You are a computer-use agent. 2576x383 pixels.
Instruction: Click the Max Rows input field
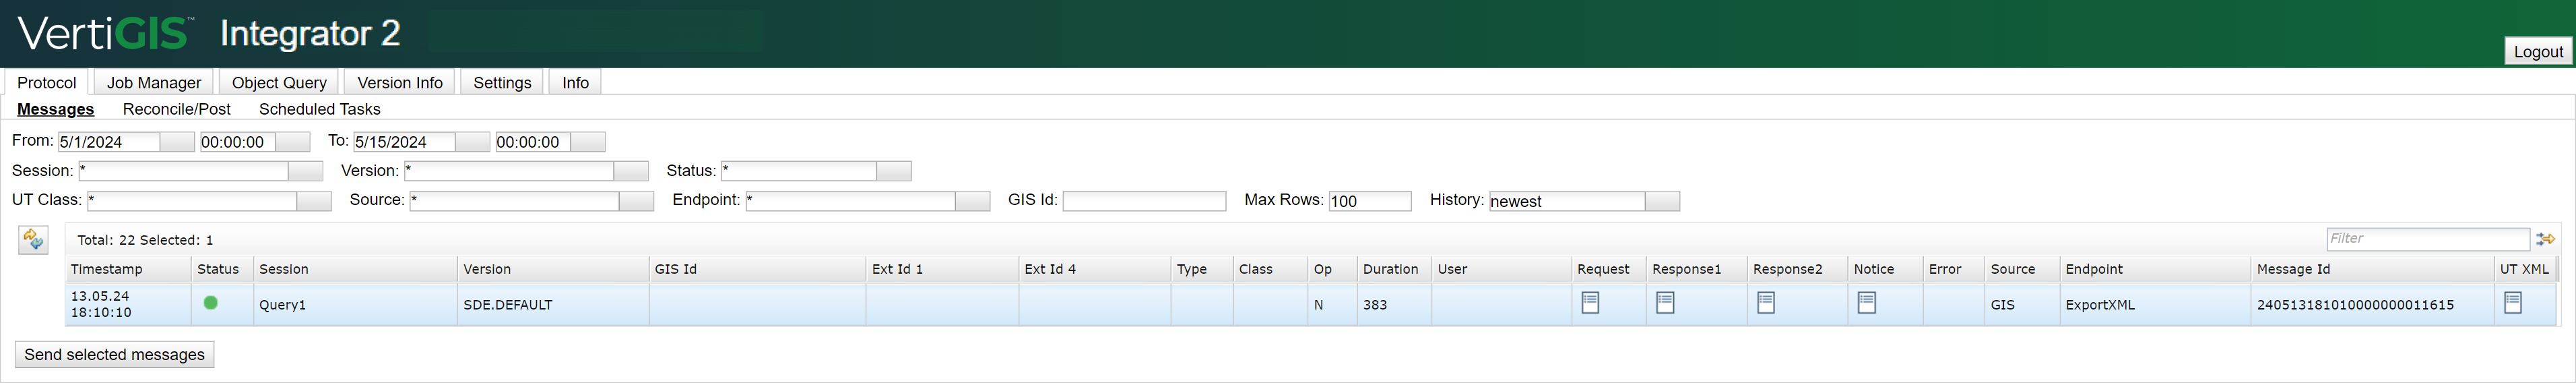click(1370, 201)
